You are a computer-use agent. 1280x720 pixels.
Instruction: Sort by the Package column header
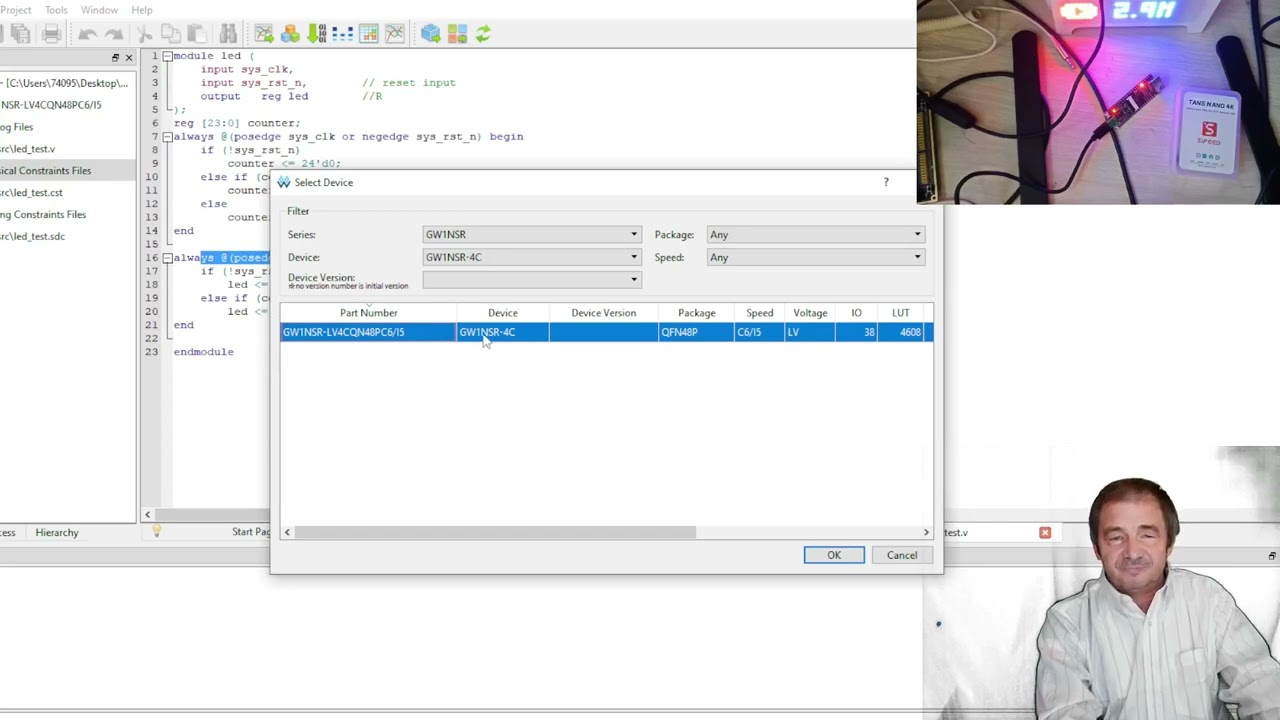697,313
